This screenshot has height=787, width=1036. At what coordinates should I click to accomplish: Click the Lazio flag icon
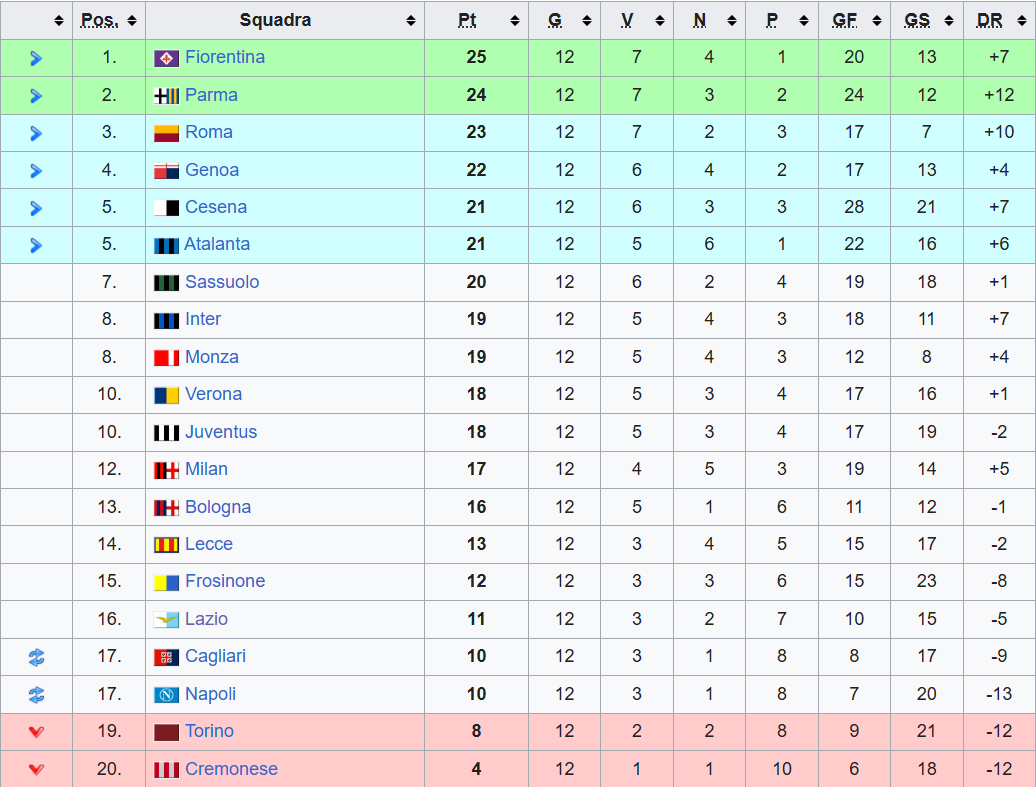coord(166,620)
